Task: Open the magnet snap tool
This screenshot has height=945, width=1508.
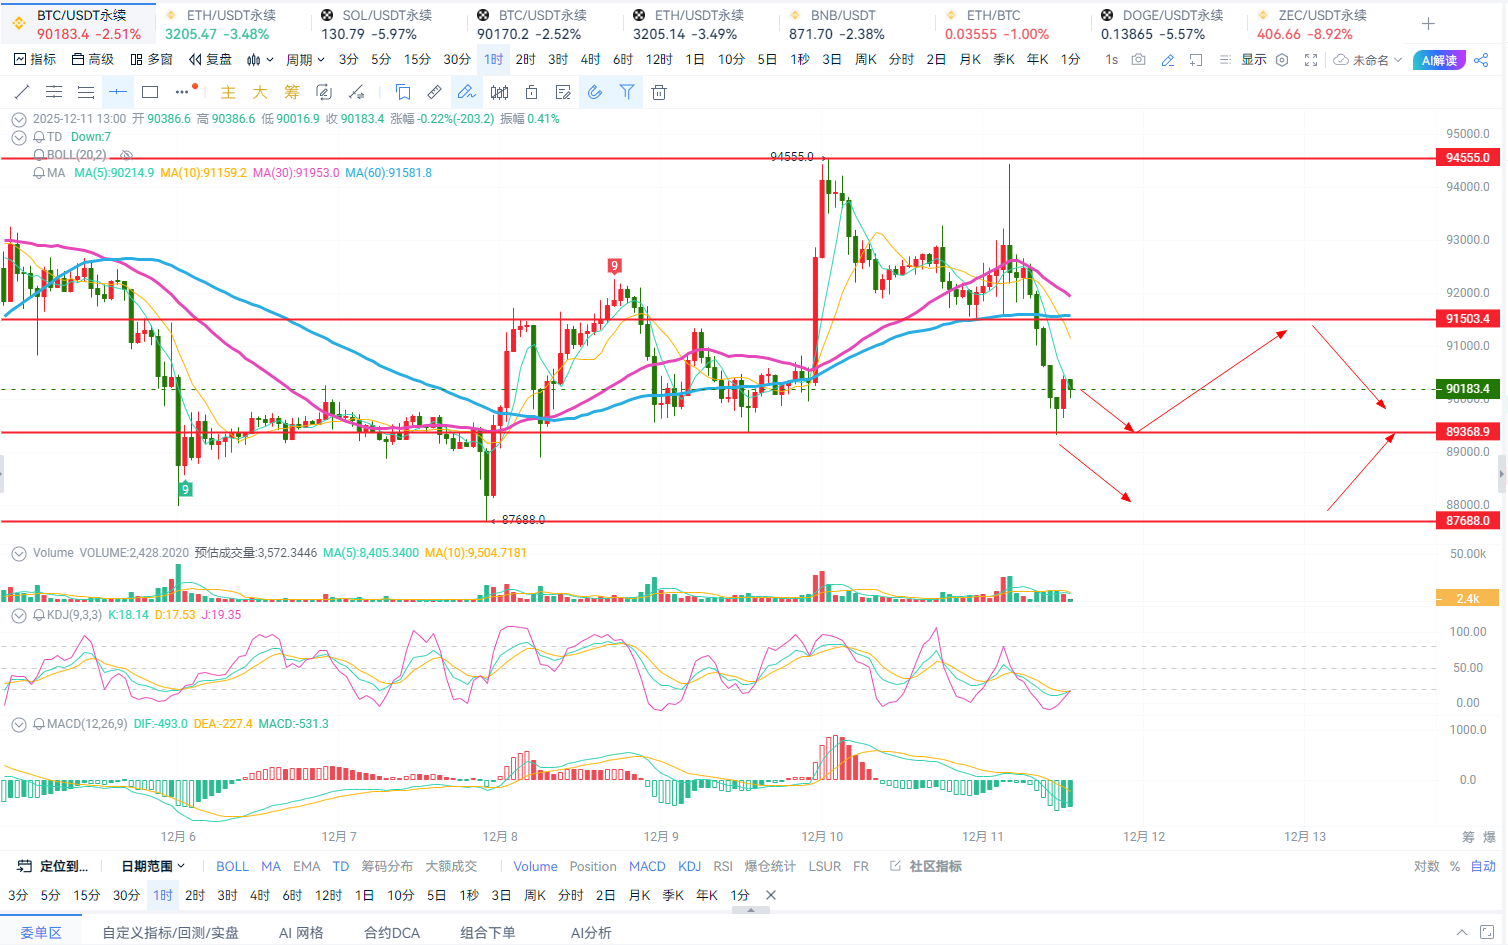Action: click(595, 93)
